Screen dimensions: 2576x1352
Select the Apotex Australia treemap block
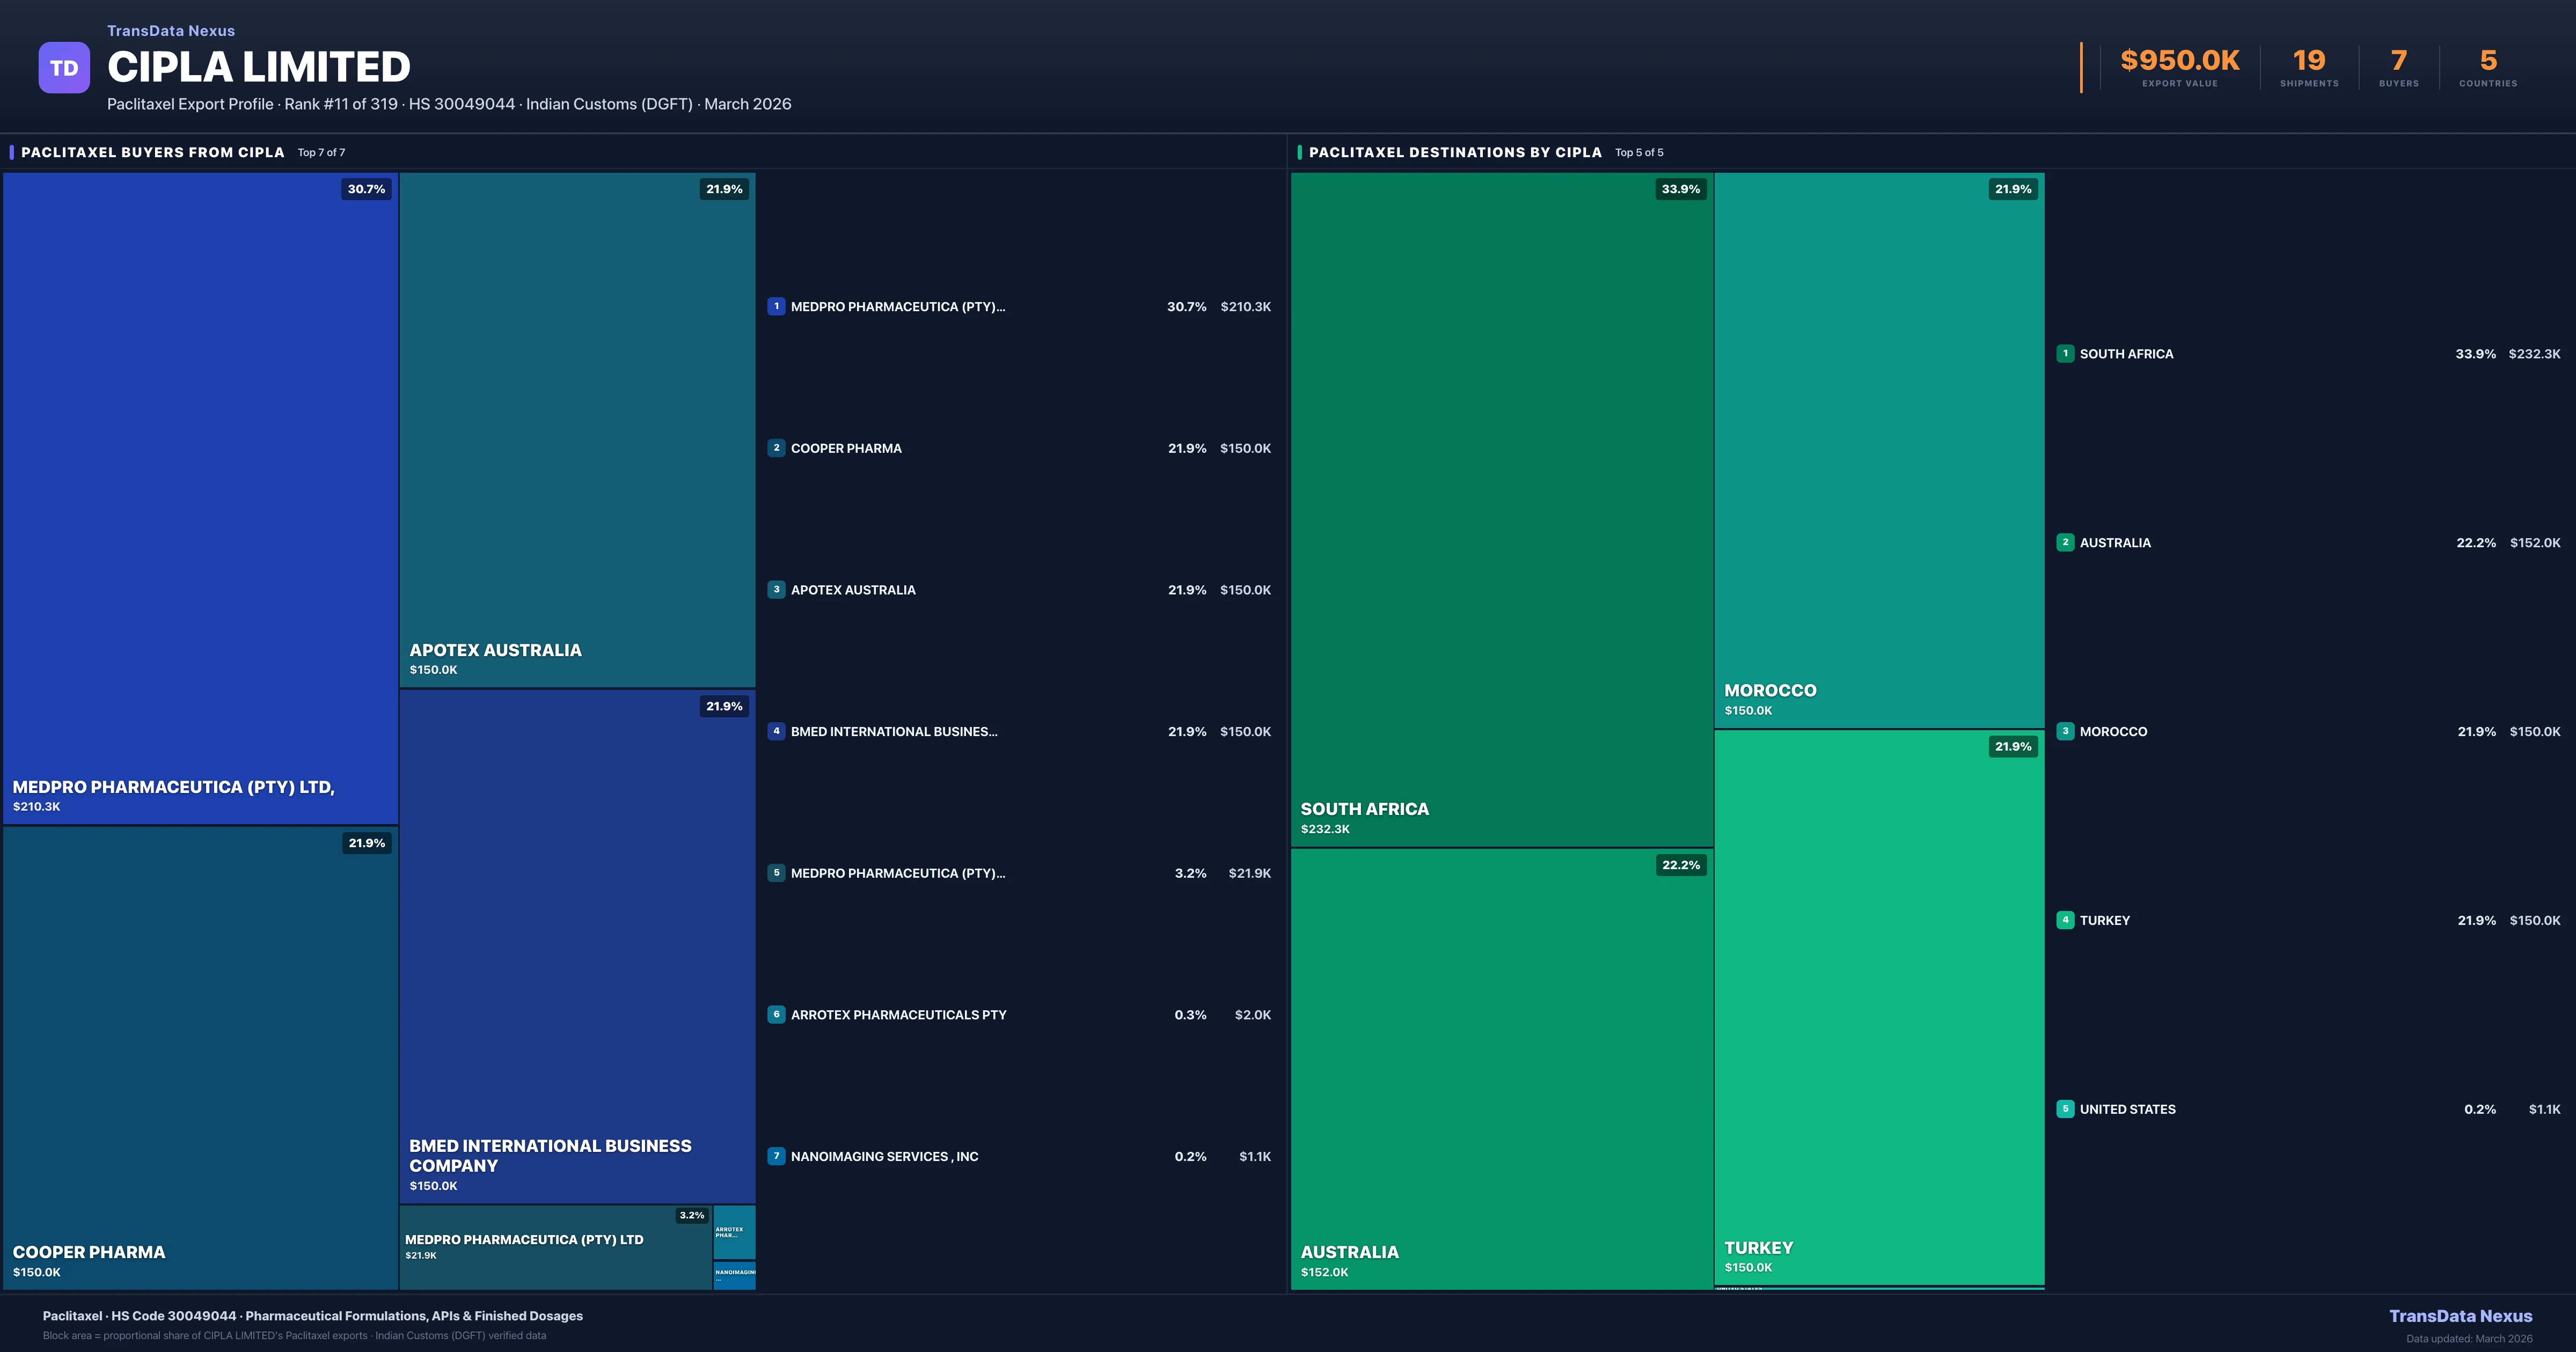(577, 430)
